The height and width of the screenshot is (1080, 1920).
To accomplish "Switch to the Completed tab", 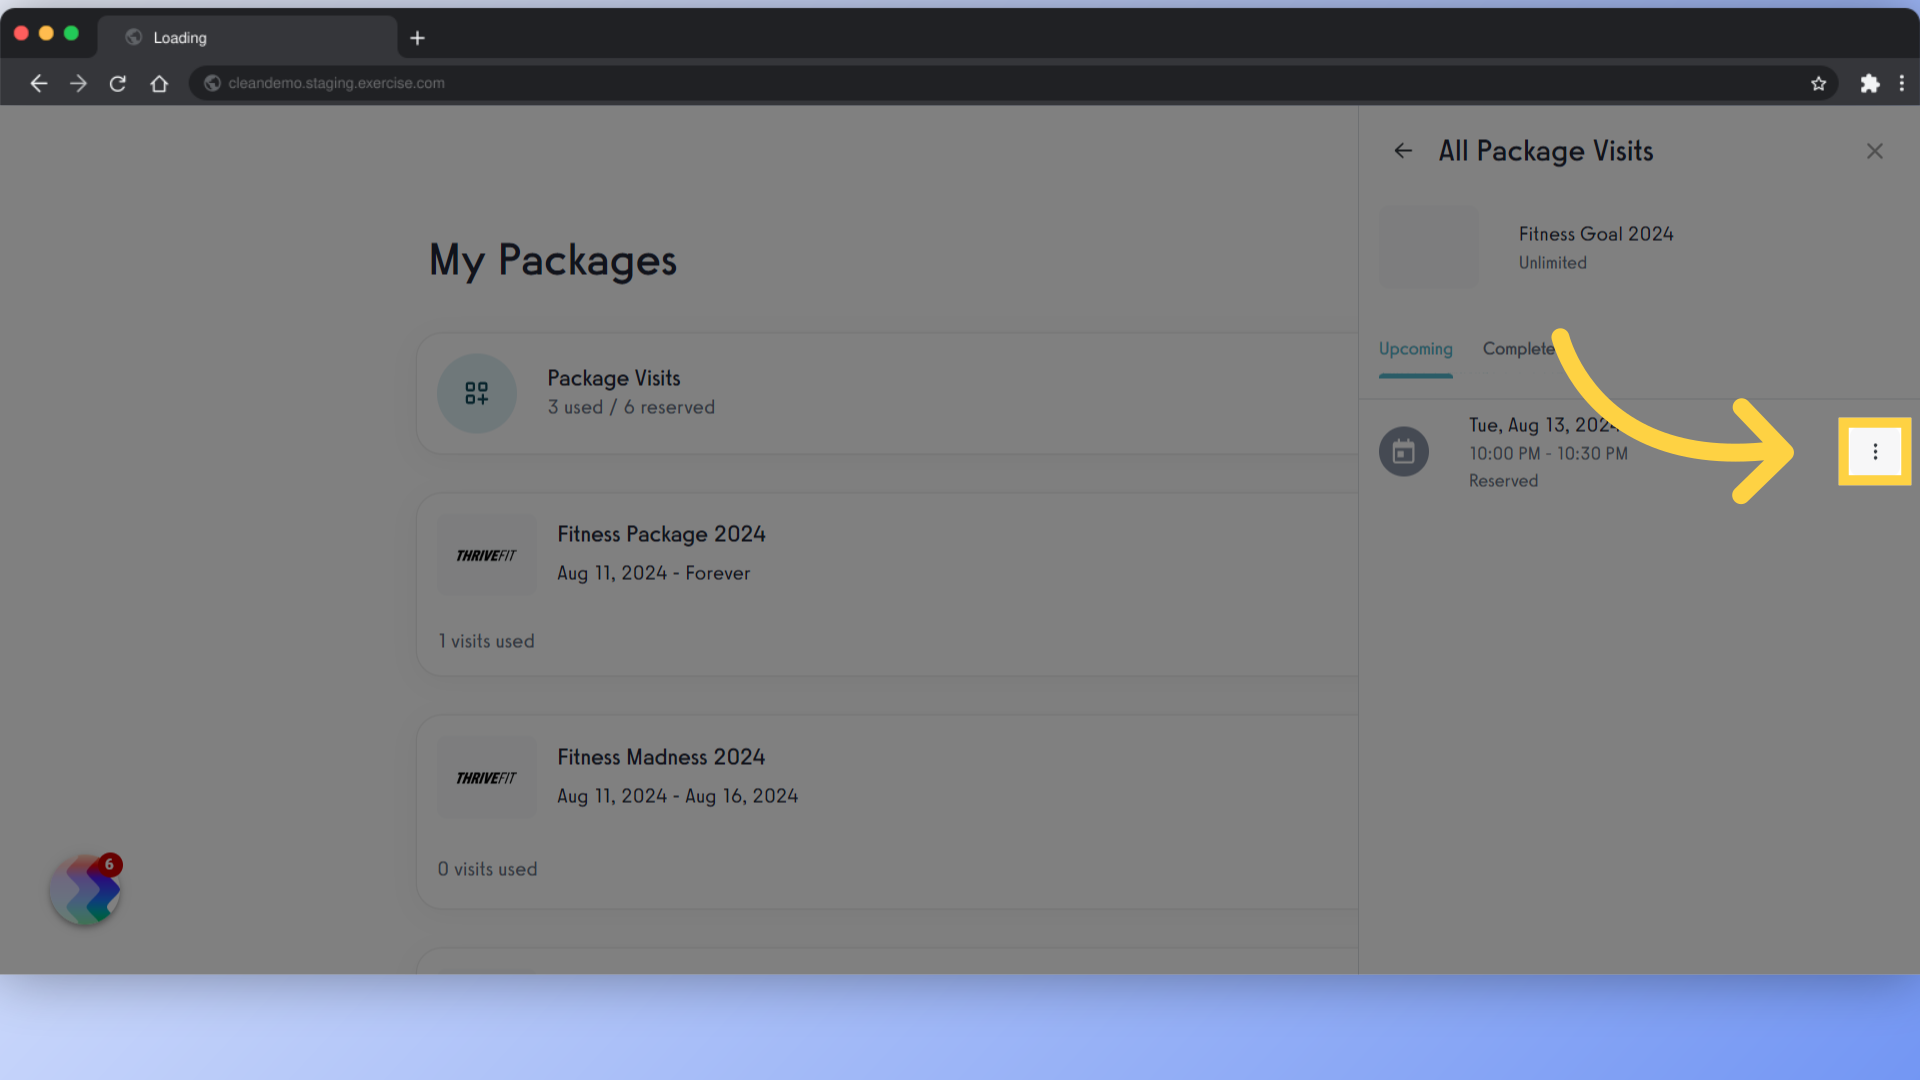I will tap(1523, 347).
